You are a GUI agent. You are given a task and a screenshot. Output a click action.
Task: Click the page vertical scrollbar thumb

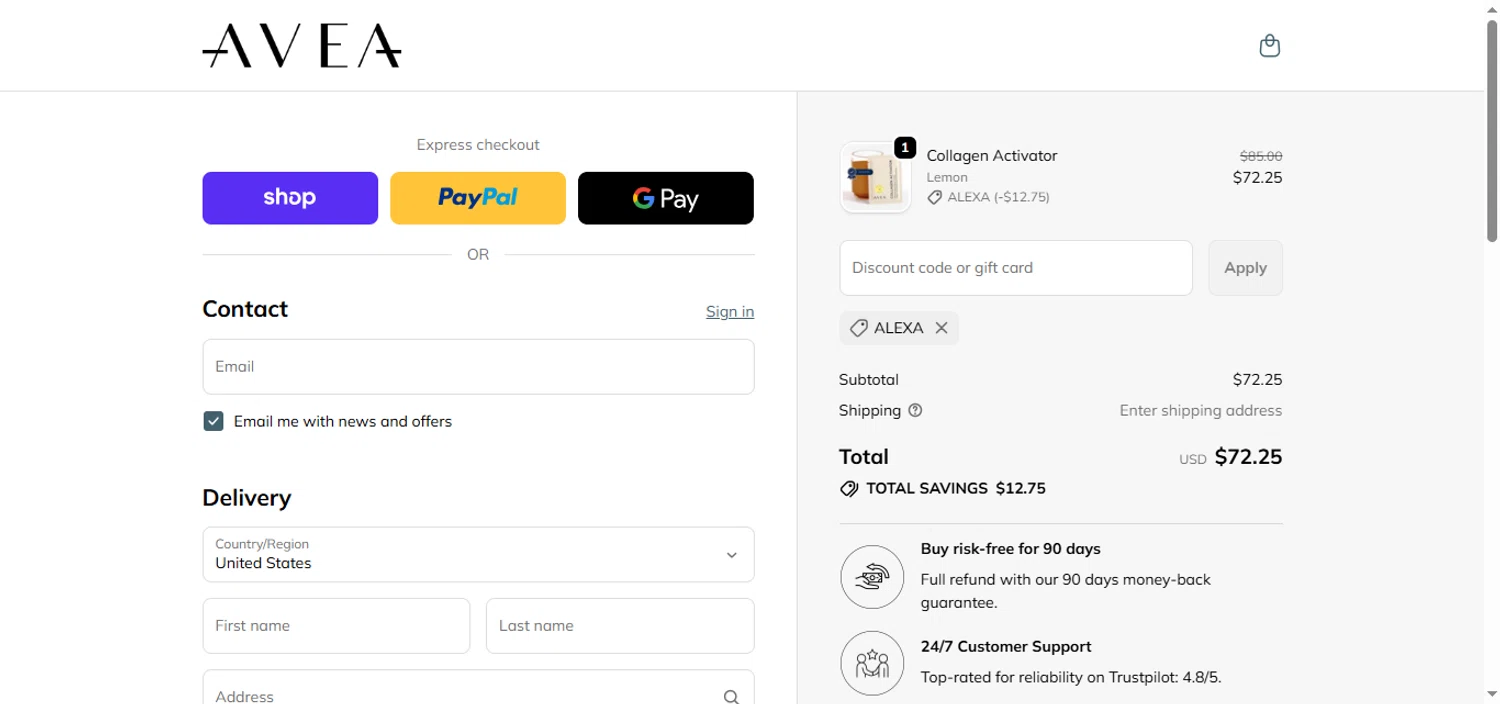tap(1491, 130)
